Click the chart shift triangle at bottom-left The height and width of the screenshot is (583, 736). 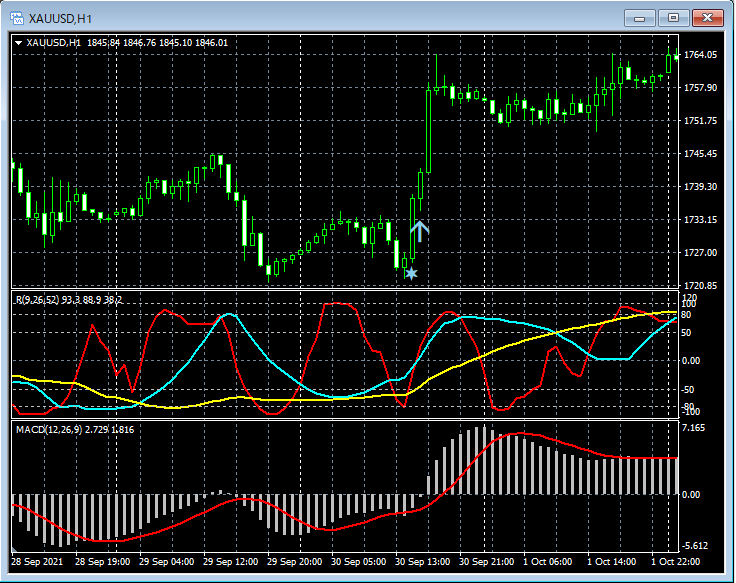tap(15, 552)
